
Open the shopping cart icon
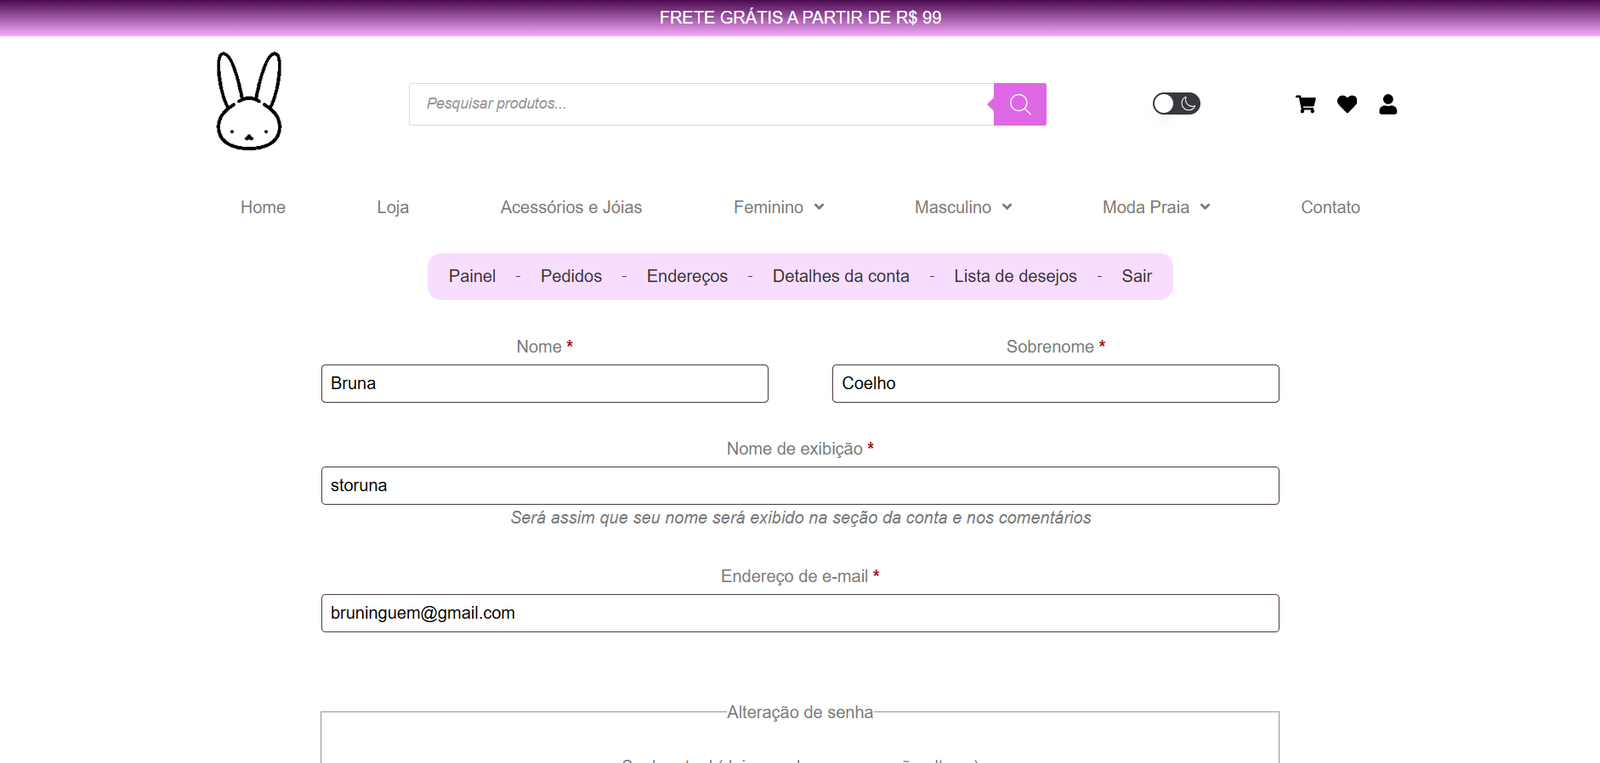pos(1305,104)
